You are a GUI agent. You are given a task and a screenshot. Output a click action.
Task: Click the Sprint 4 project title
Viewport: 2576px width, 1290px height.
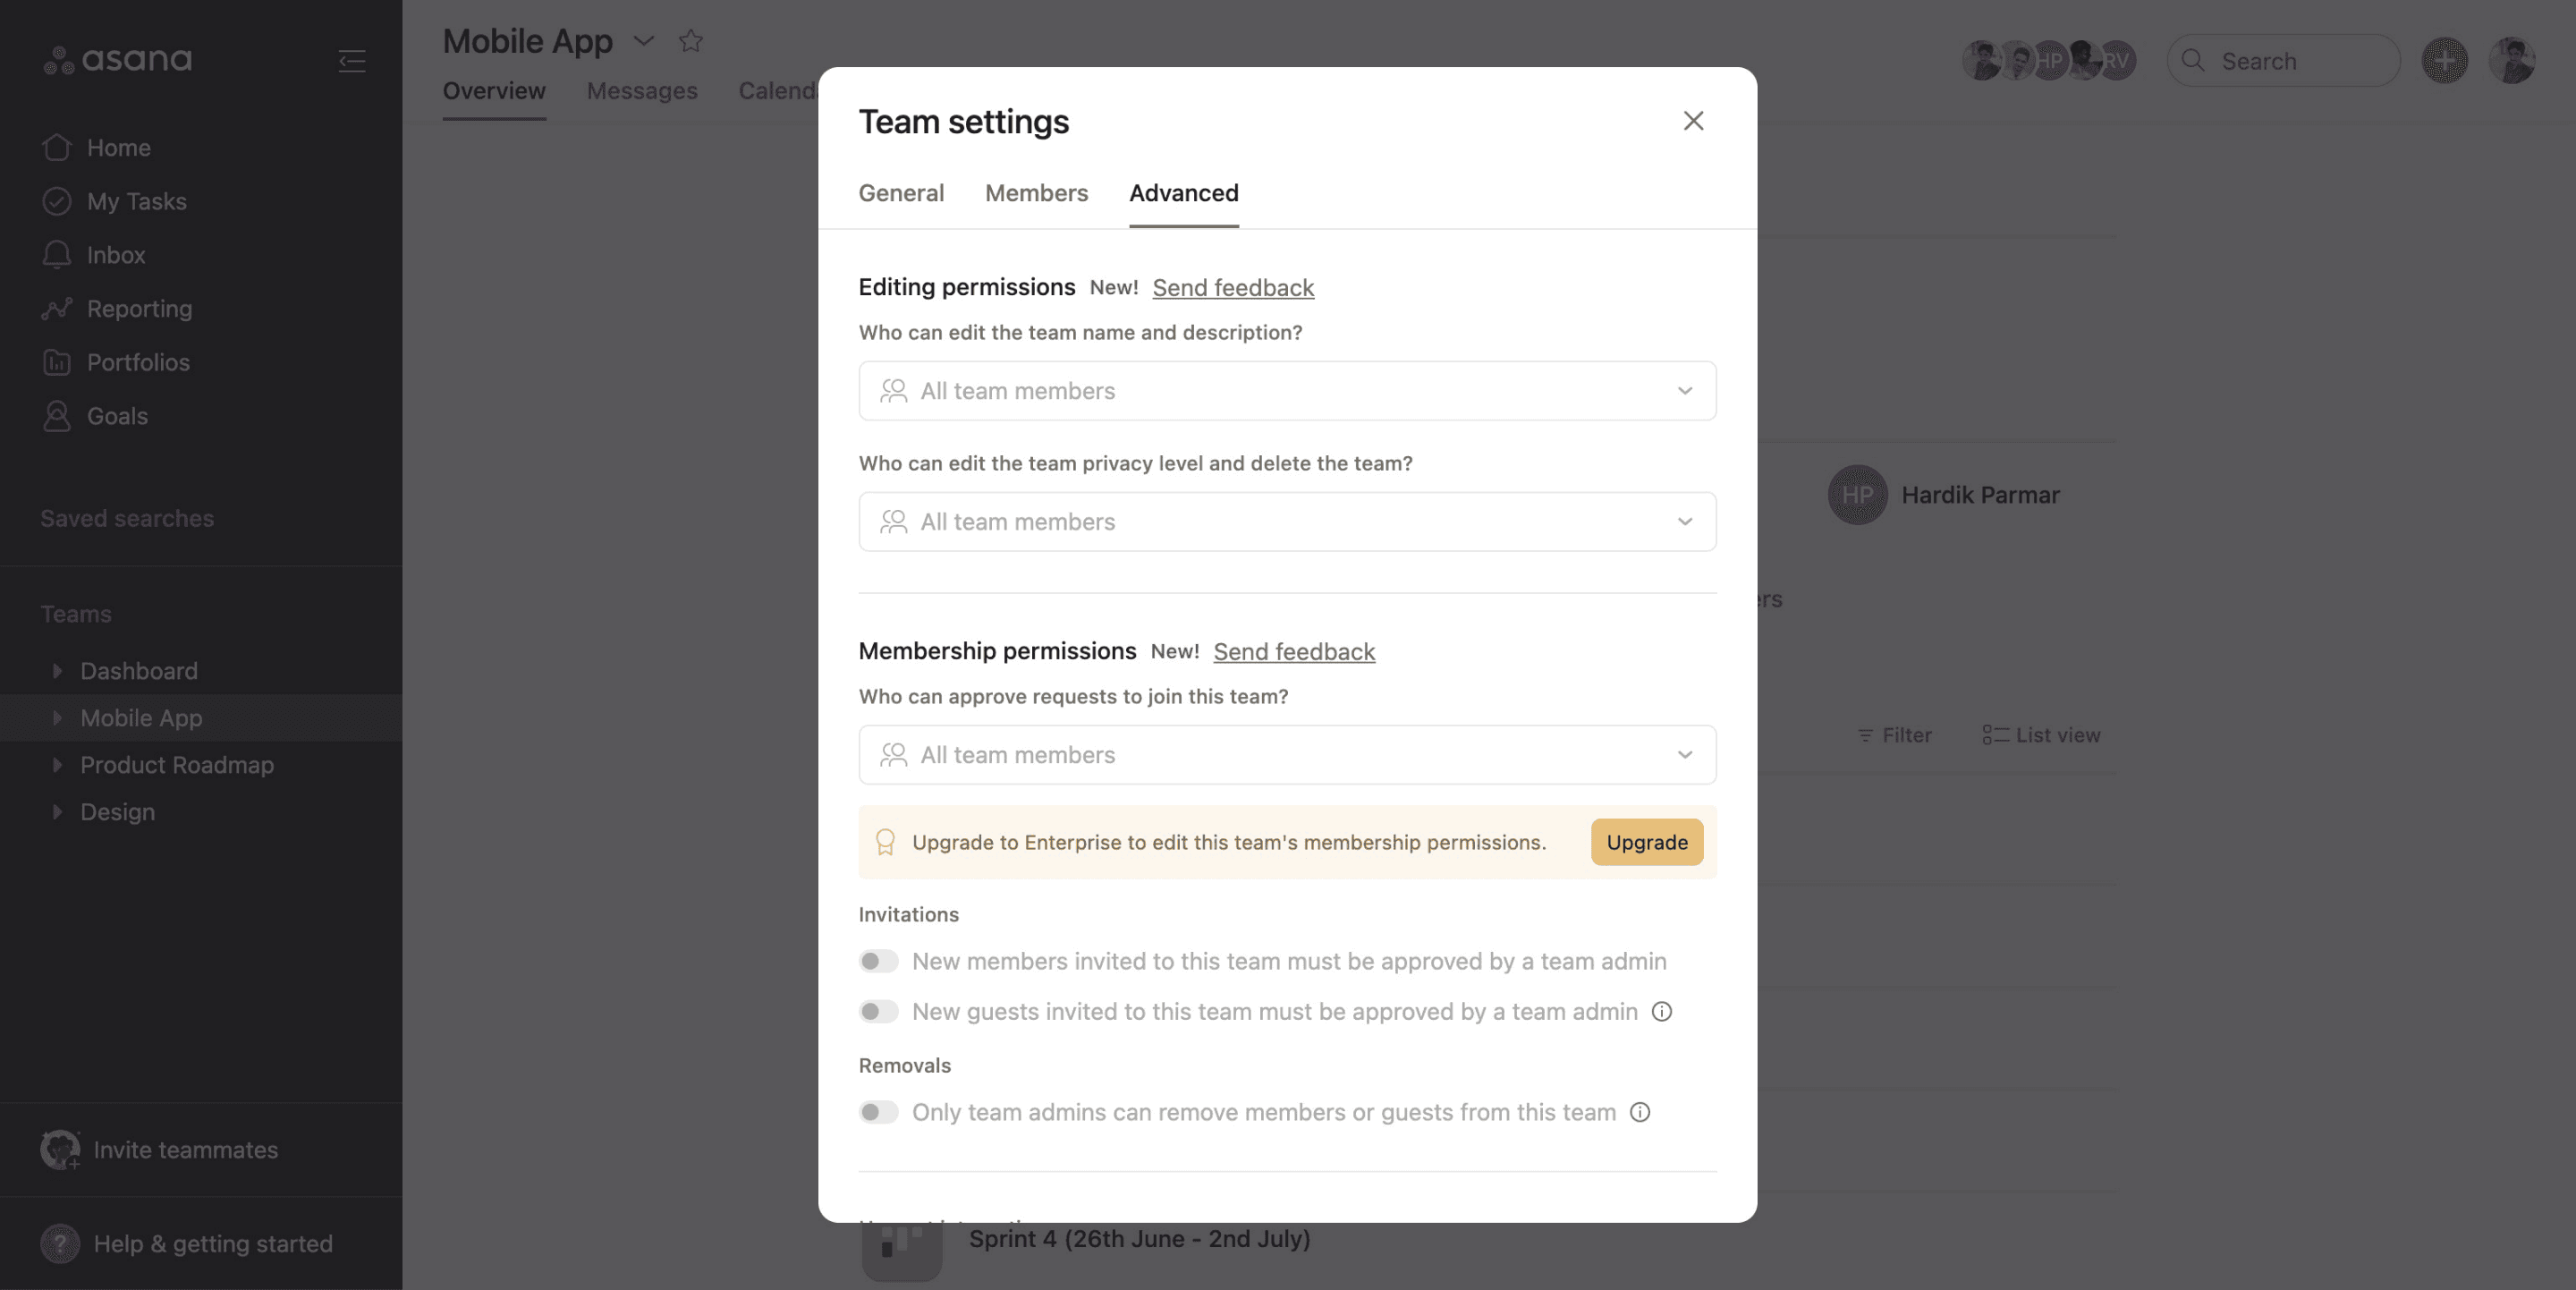click(x=1139, y=1239)
